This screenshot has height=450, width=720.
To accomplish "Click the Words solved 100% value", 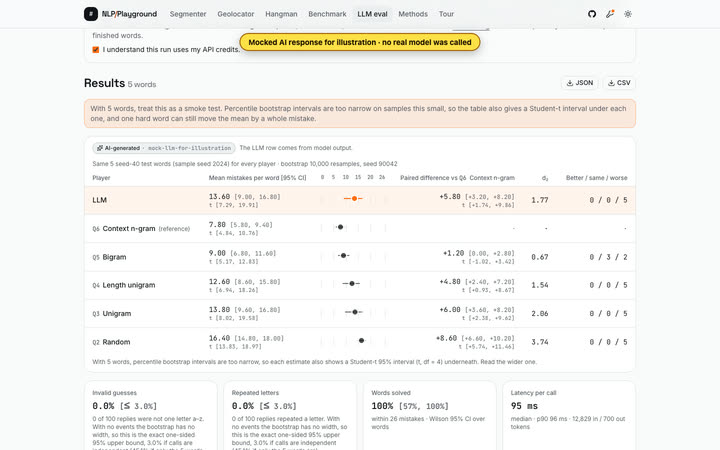I will click(382, 406).
